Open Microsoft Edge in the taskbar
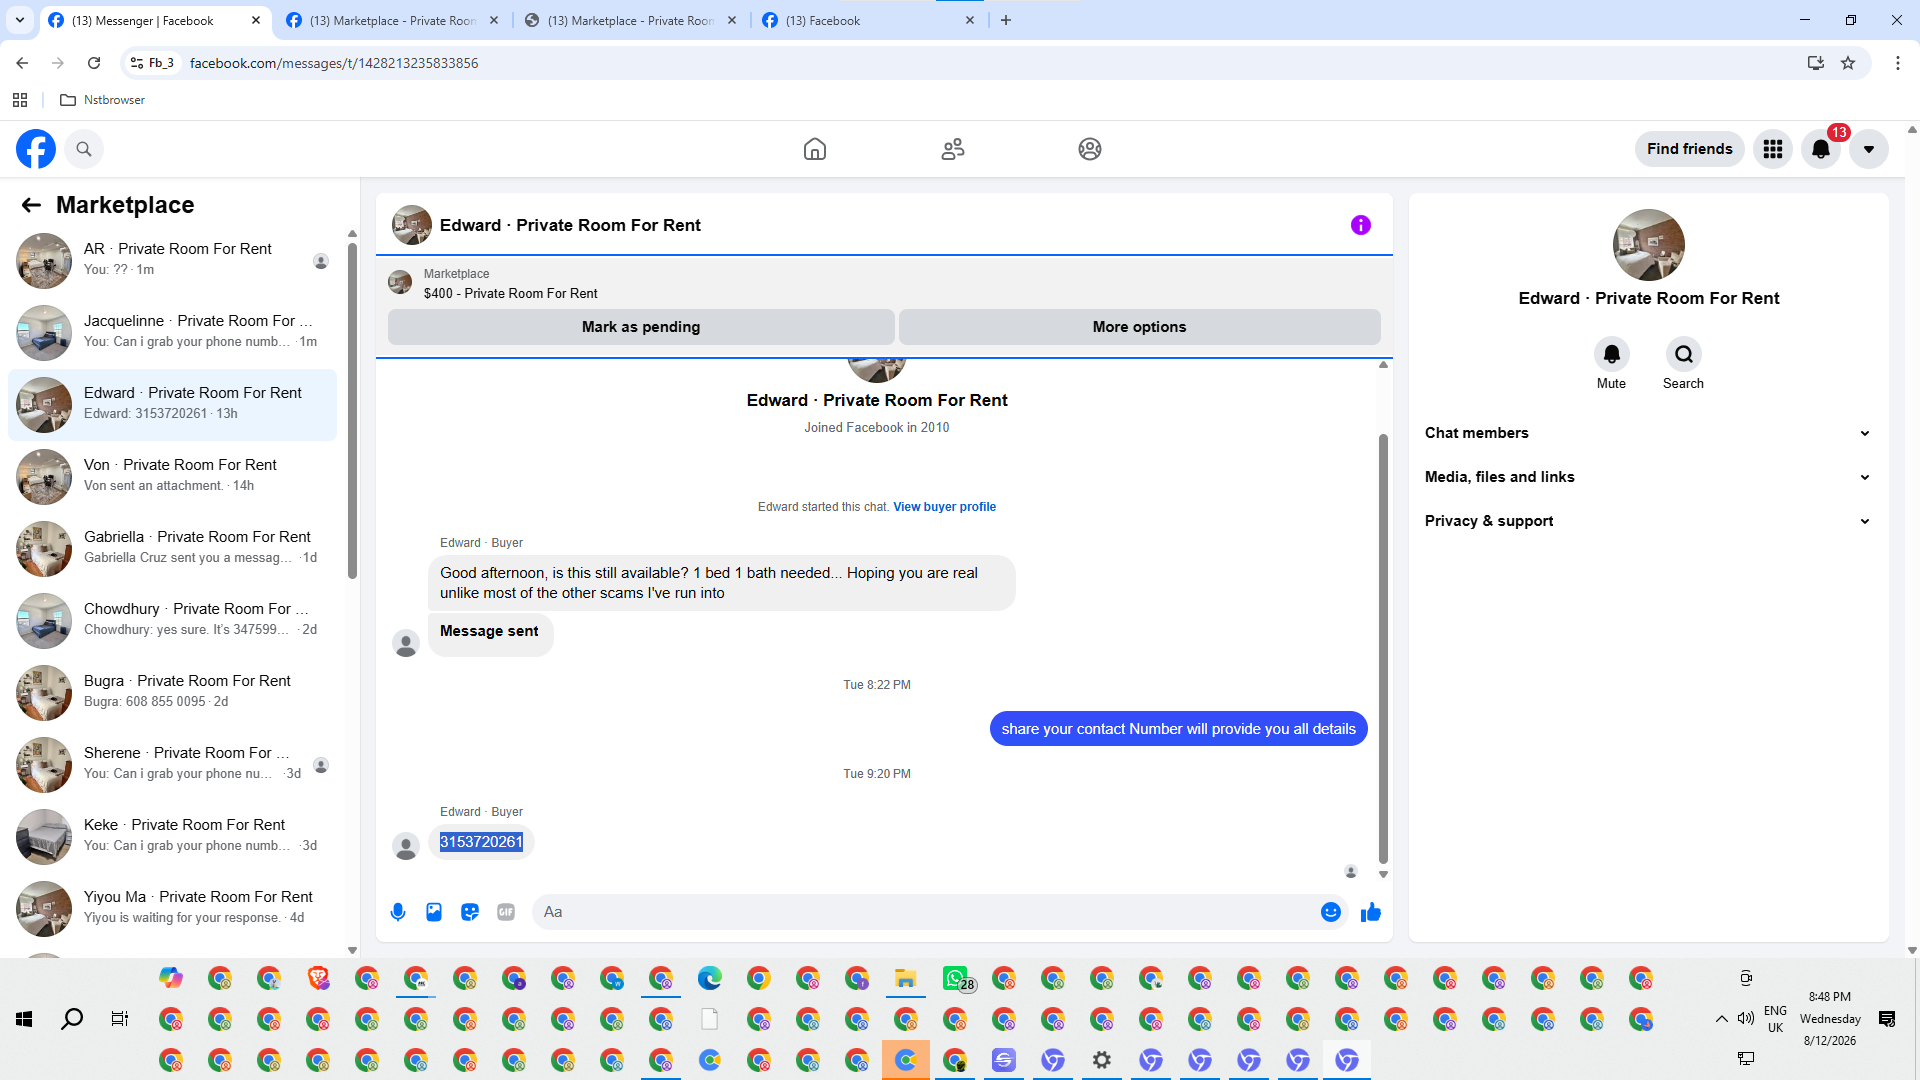Viewport: 1920px width, 1080px height. [x=710, y=979]
